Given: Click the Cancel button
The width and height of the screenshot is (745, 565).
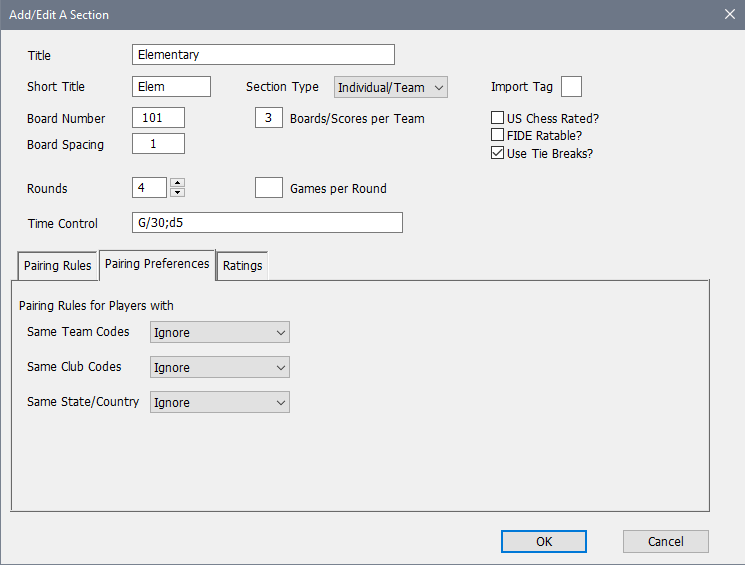Looking at the screenshot, I should [665, 541].
